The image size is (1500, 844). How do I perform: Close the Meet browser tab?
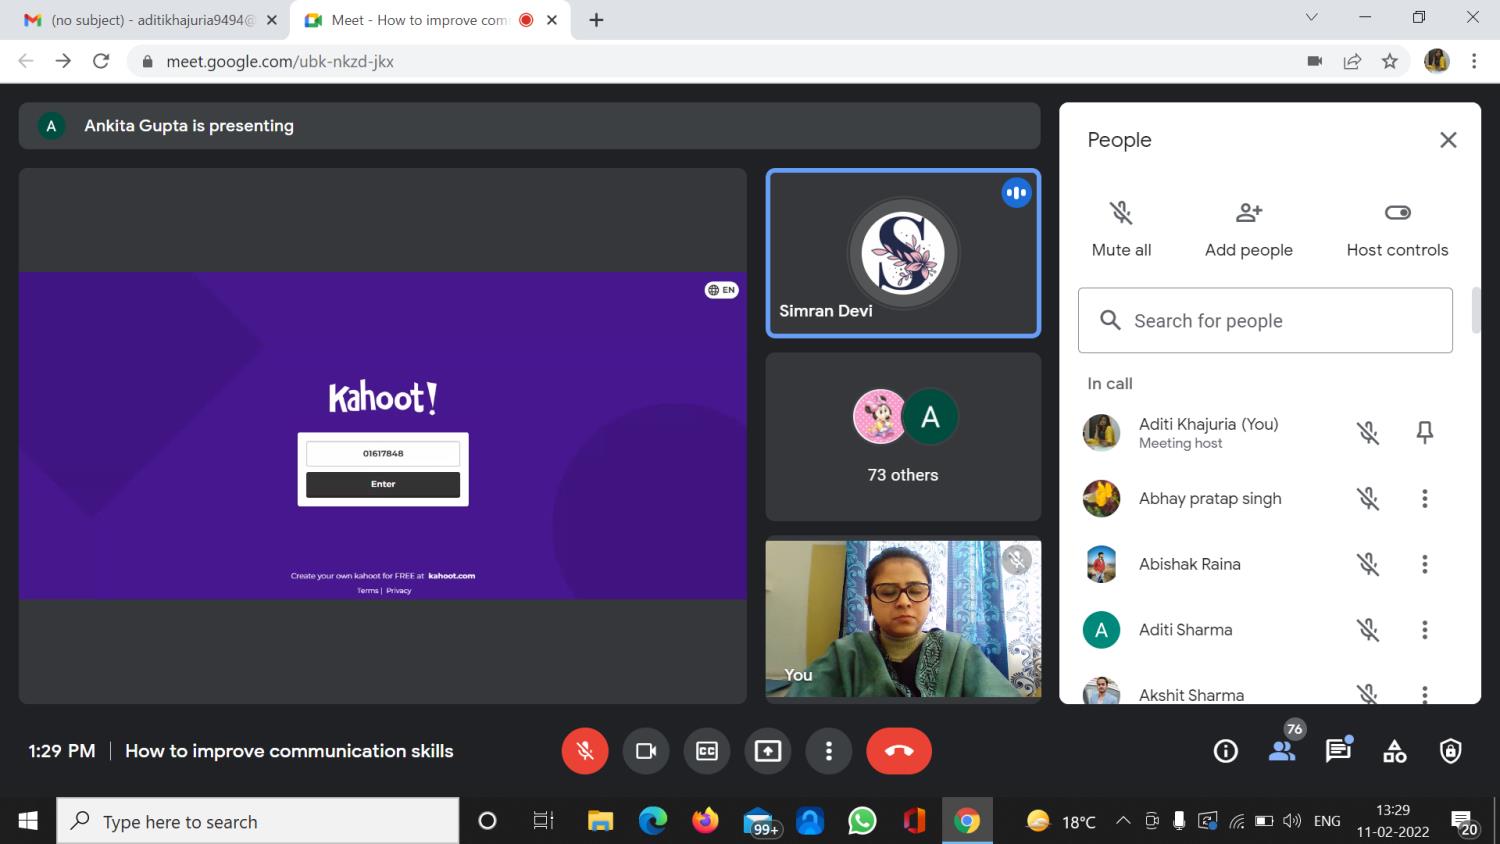[x=551, y=20]
